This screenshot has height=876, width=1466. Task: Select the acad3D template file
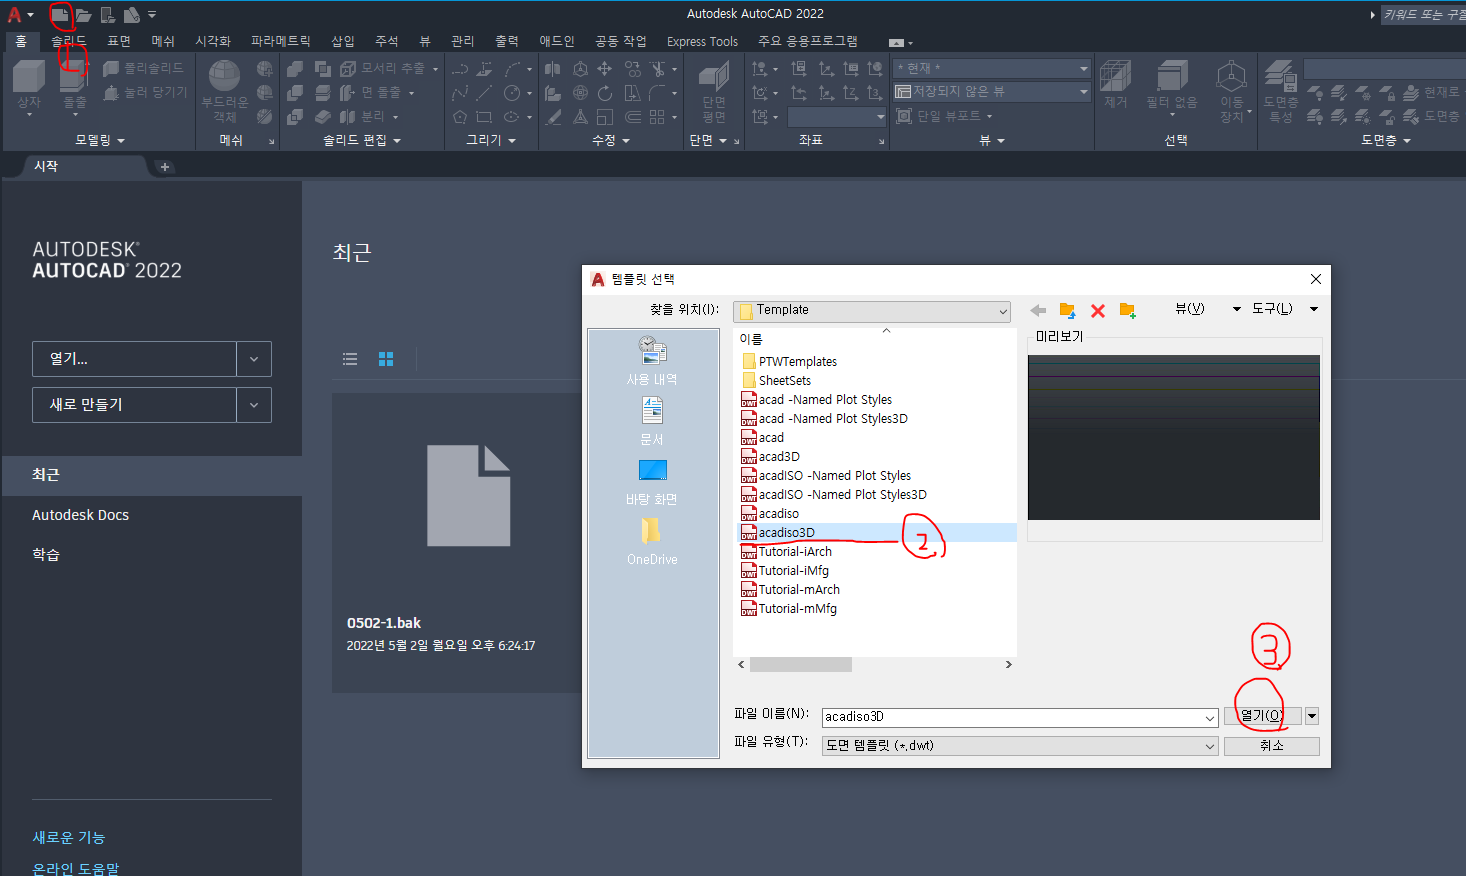pos(779,457)
